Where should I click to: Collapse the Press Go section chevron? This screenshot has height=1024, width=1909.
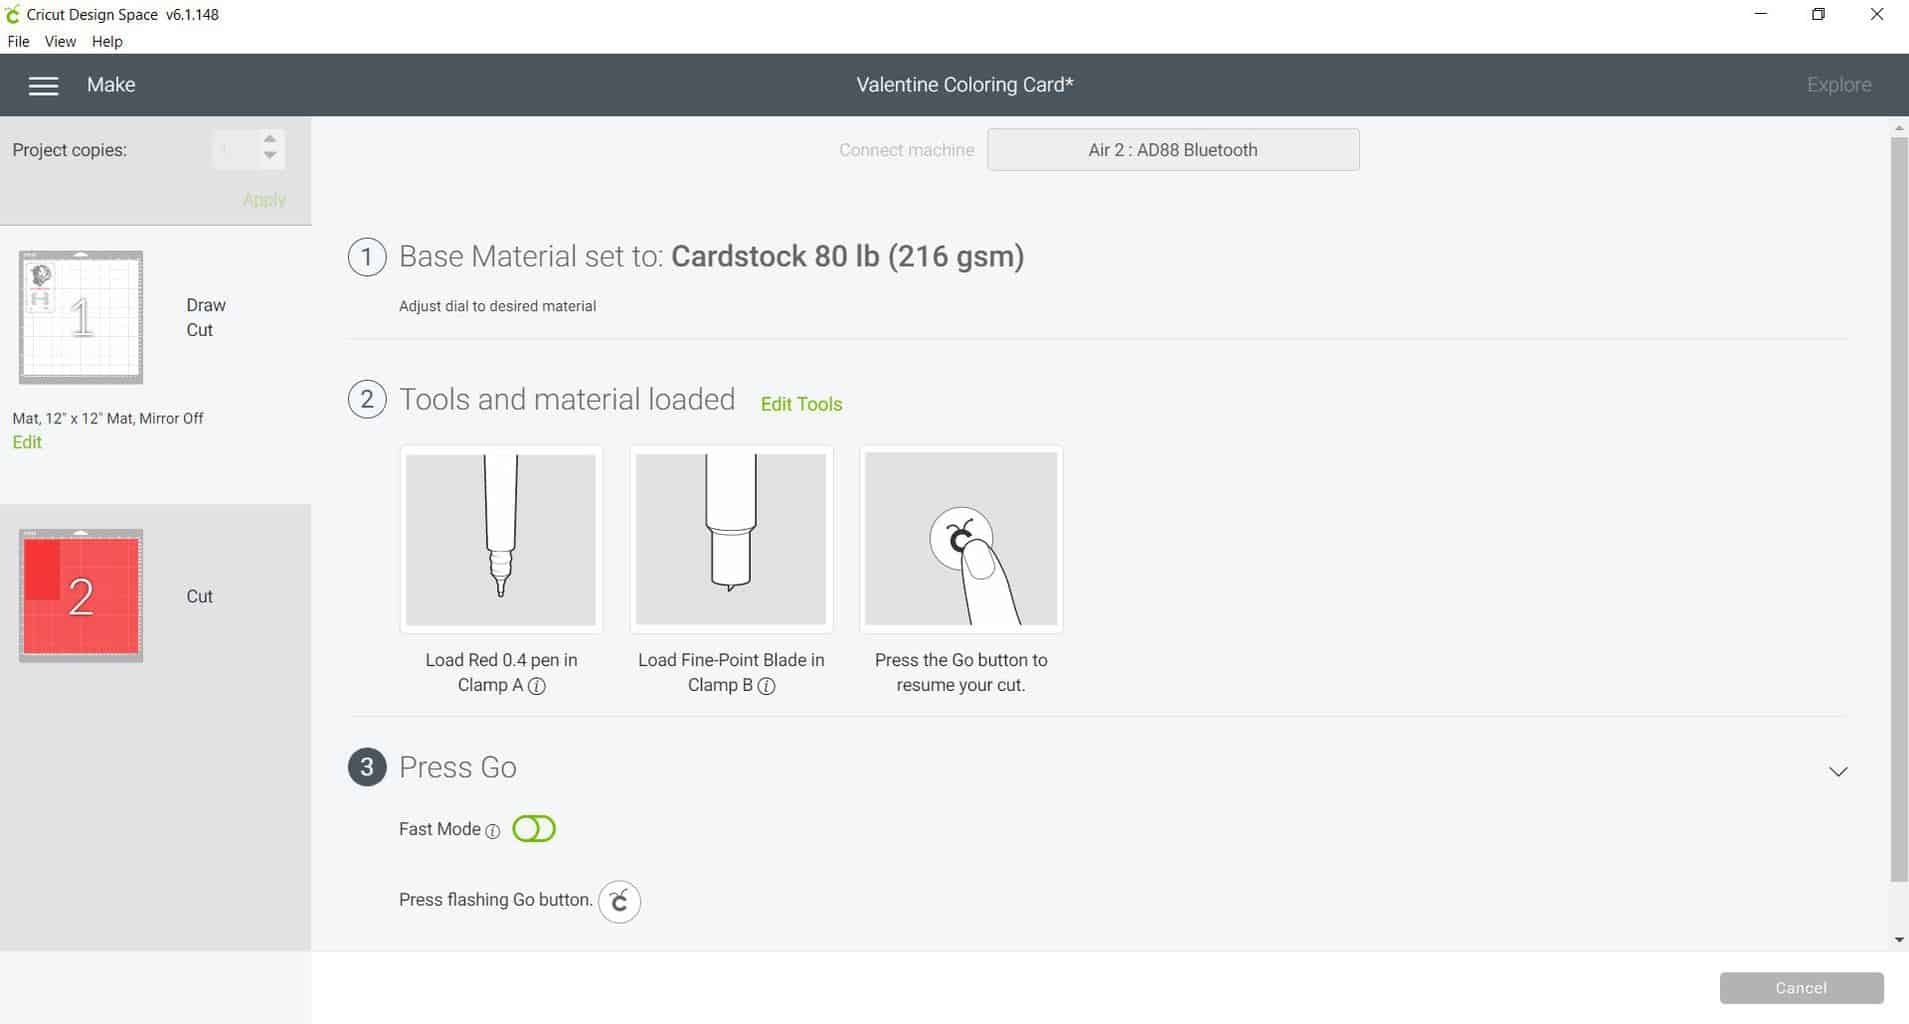[x=1838, y=771]
